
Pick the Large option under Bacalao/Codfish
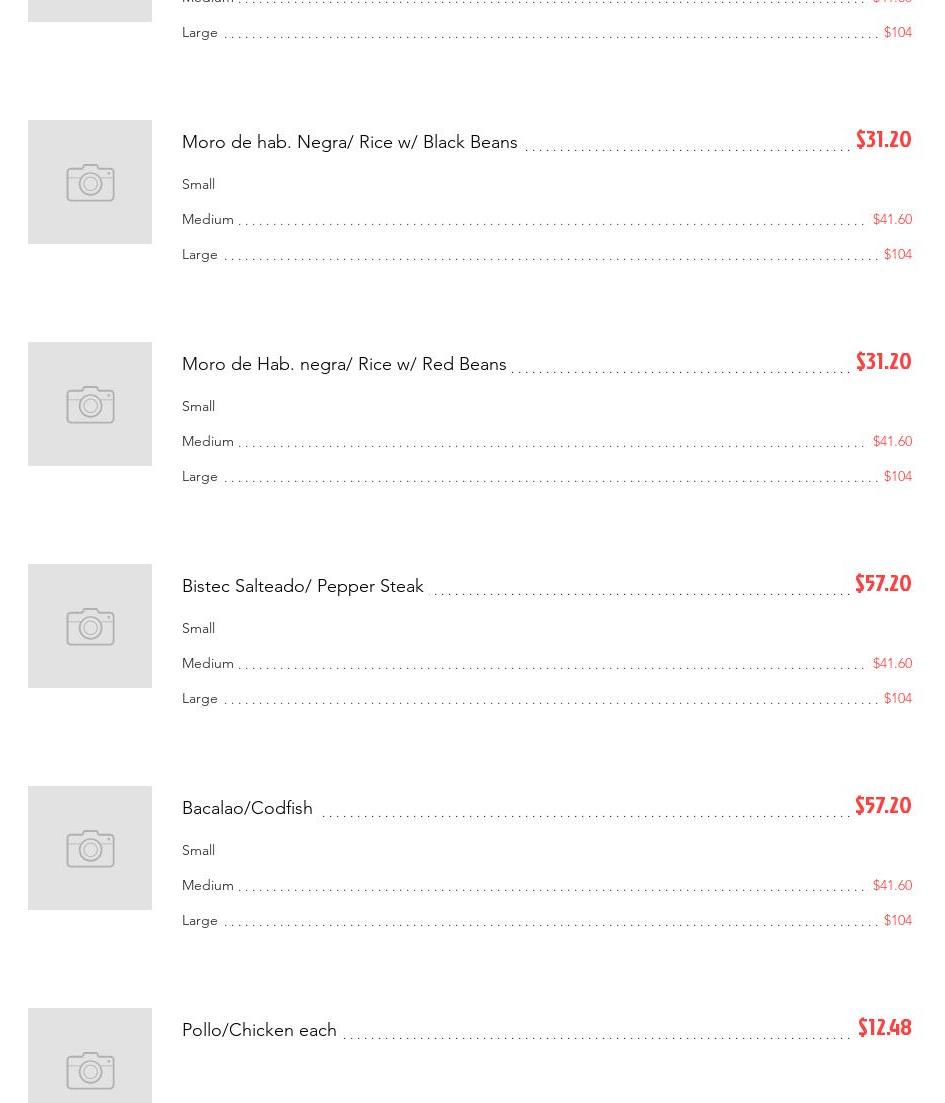pos(200,920)
